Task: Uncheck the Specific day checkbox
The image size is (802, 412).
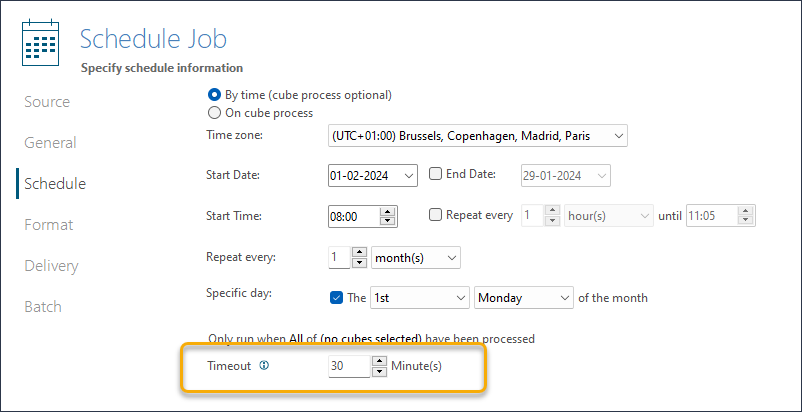Action: pyautogui.click(x=336, y=297)
